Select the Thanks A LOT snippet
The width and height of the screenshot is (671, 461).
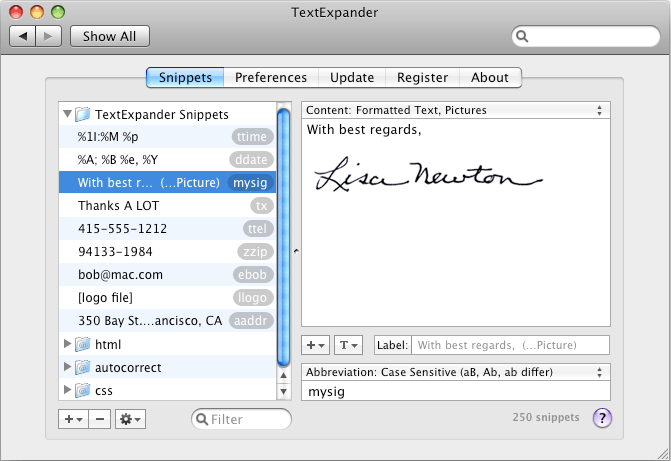(x=167, y=205)
